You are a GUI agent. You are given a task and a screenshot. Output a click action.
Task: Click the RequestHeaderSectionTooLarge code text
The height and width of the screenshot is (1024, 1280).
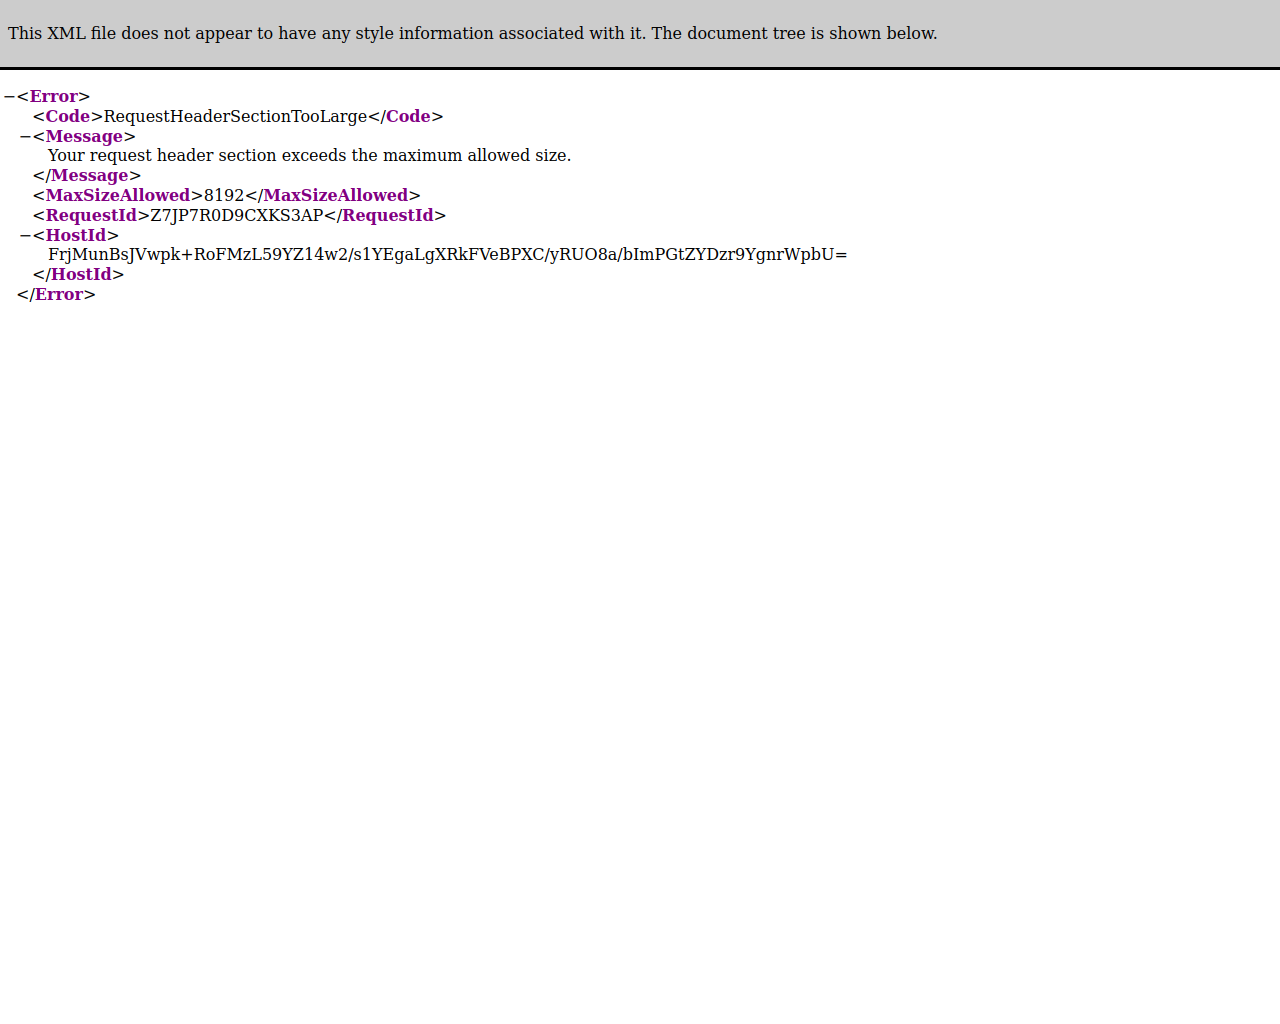click(x=235, y=117)
